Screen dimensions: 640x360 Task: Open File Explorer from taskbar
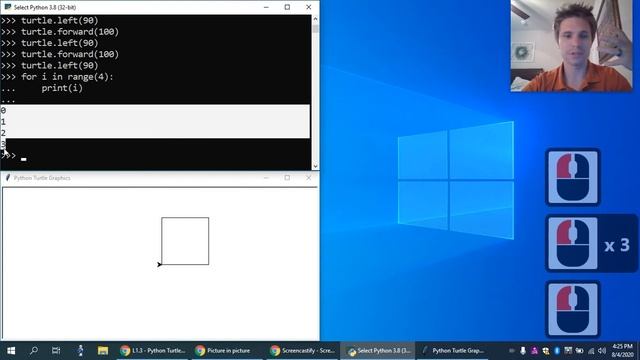[x=102, y=351]
